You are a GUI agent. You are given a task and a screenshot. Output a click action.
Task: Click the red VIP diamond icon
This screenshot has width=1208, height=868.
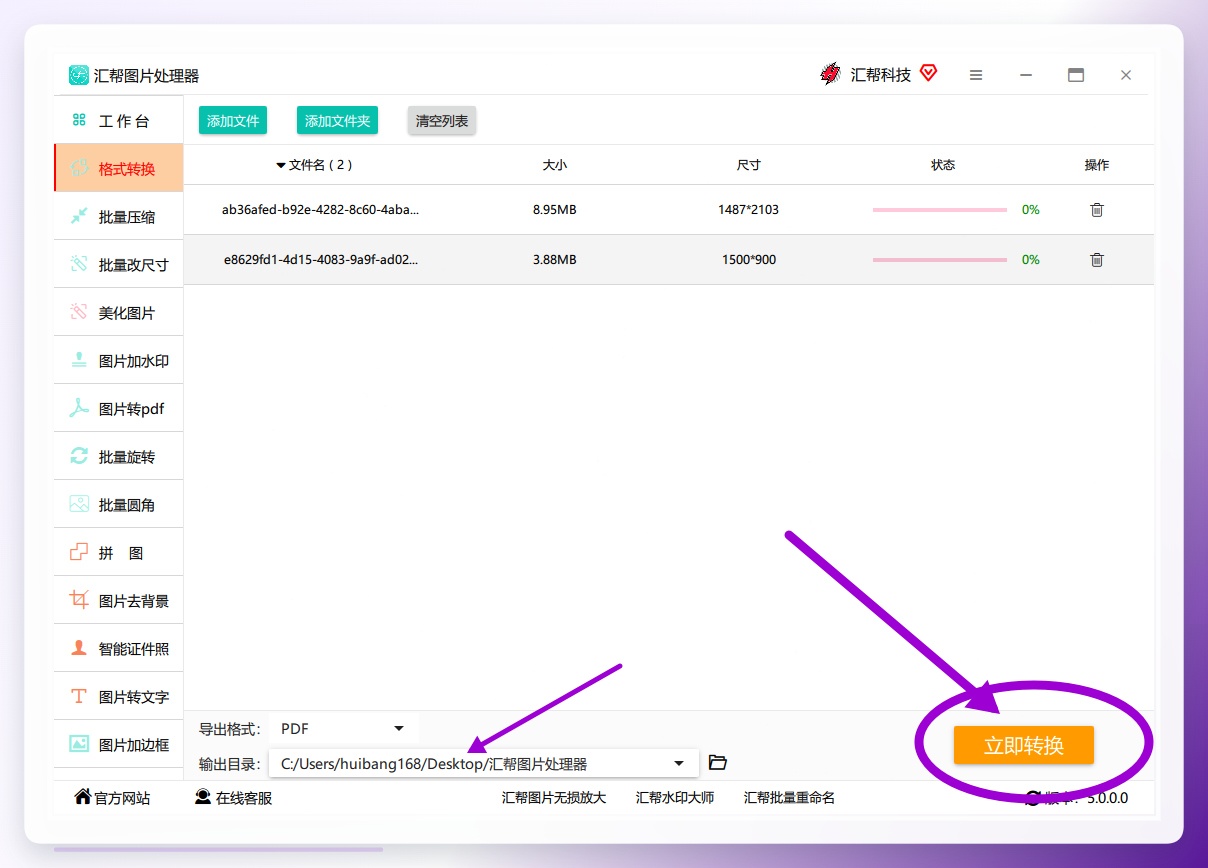pyautogui.click(x=929, y=73)
